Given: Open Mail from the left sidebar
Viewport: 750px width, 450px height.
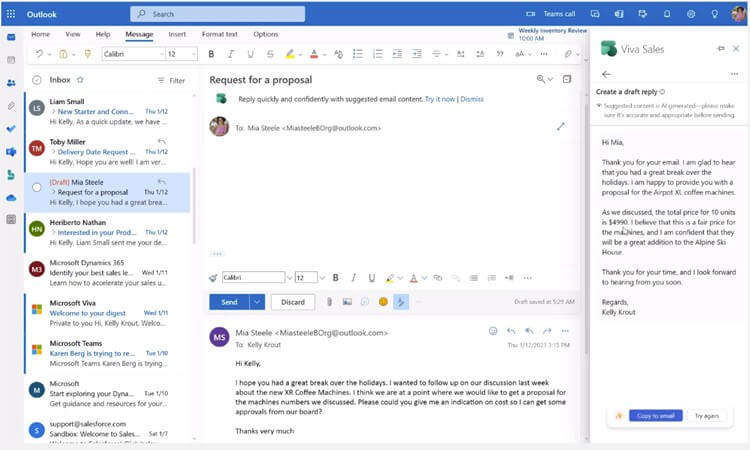Looking at the screenshot, I should [11, 37].
